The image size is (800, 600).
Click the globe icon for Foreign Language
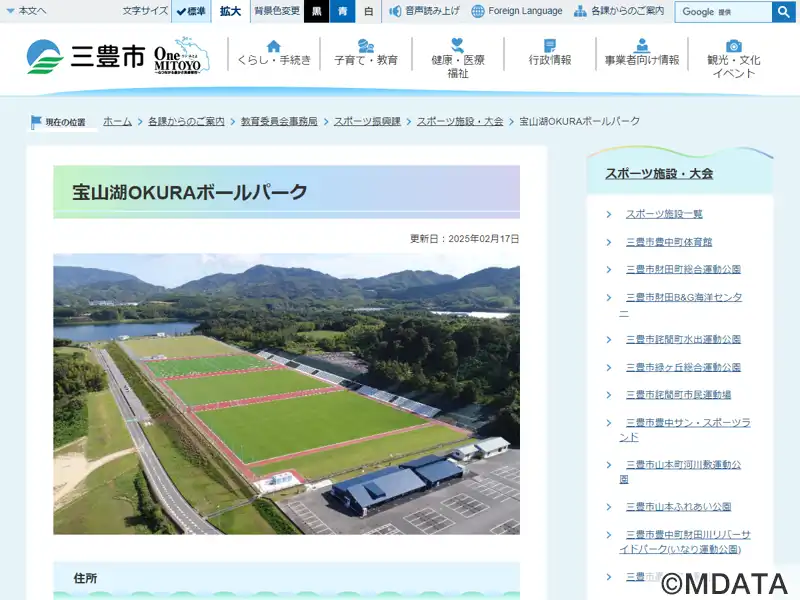tap(478, 11)
